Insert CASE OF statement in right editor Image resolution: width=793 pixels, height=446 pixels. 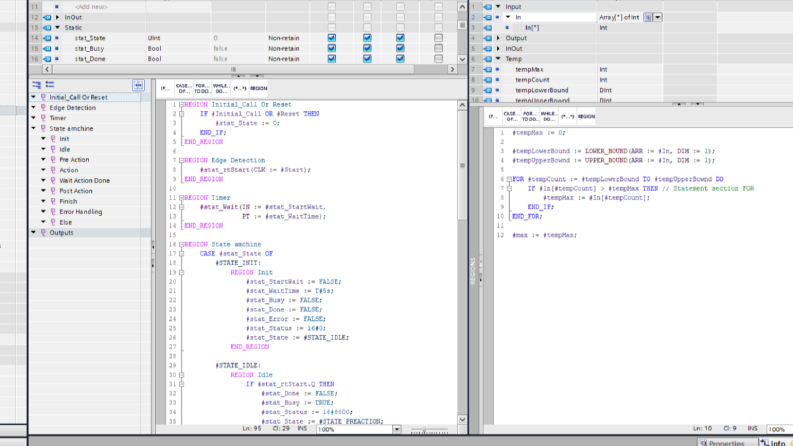(511, 117)
